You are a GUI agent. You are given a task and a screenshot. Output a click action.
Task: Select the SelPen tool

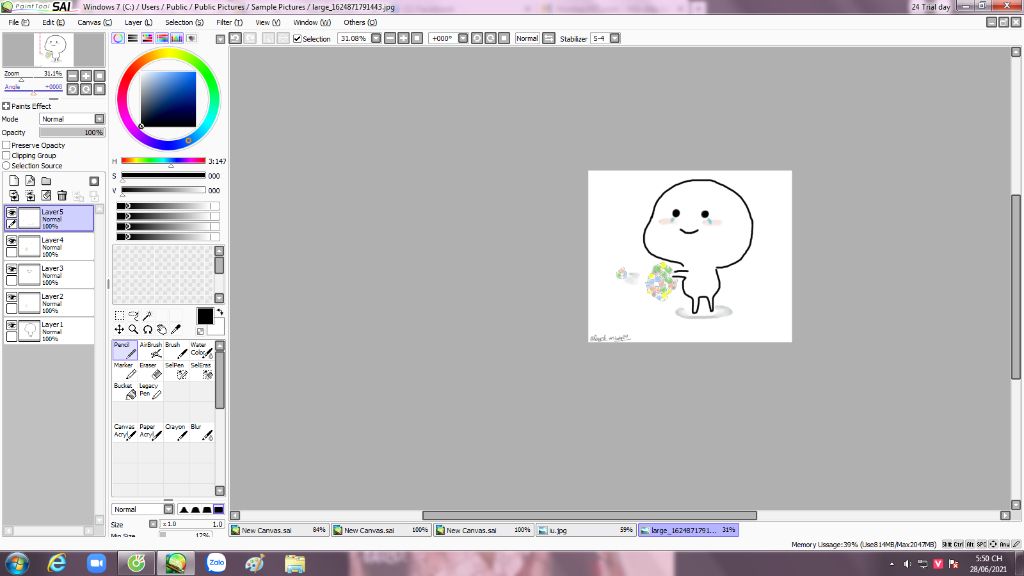point(176,371)
